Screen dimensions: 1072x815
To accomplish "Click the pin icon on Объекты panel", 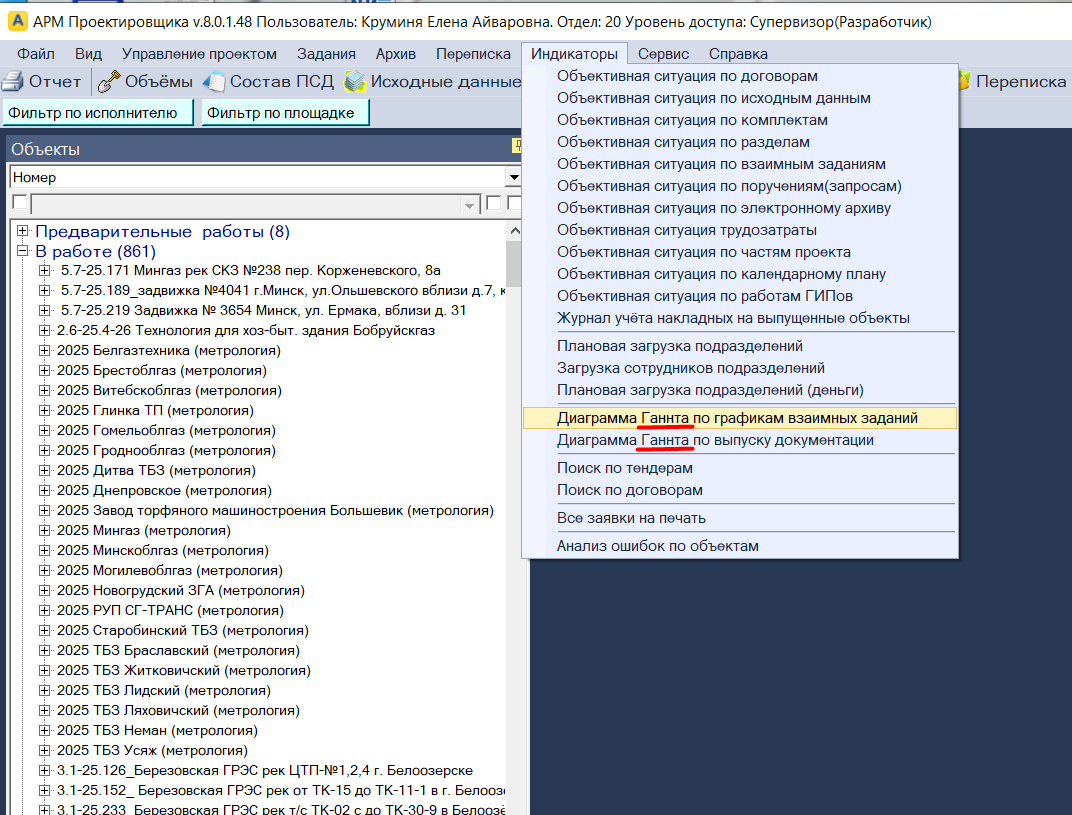I will click(518, 146).
